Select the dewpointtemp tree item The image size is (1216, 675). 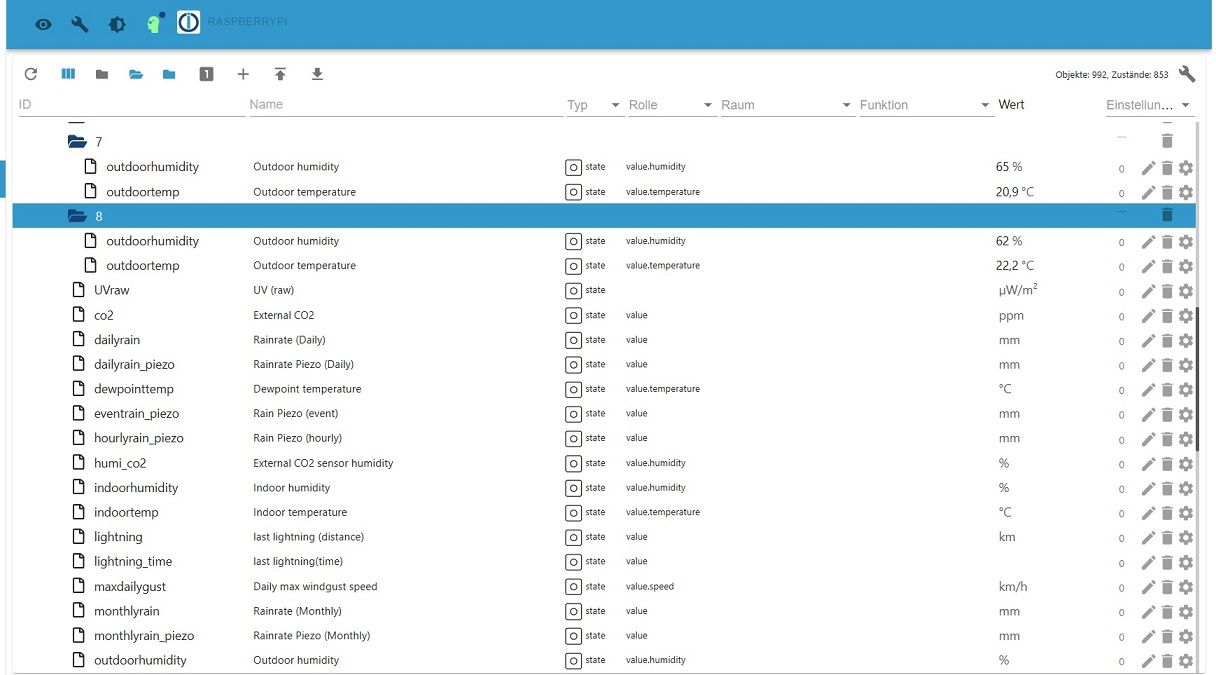tap(133, 389)
